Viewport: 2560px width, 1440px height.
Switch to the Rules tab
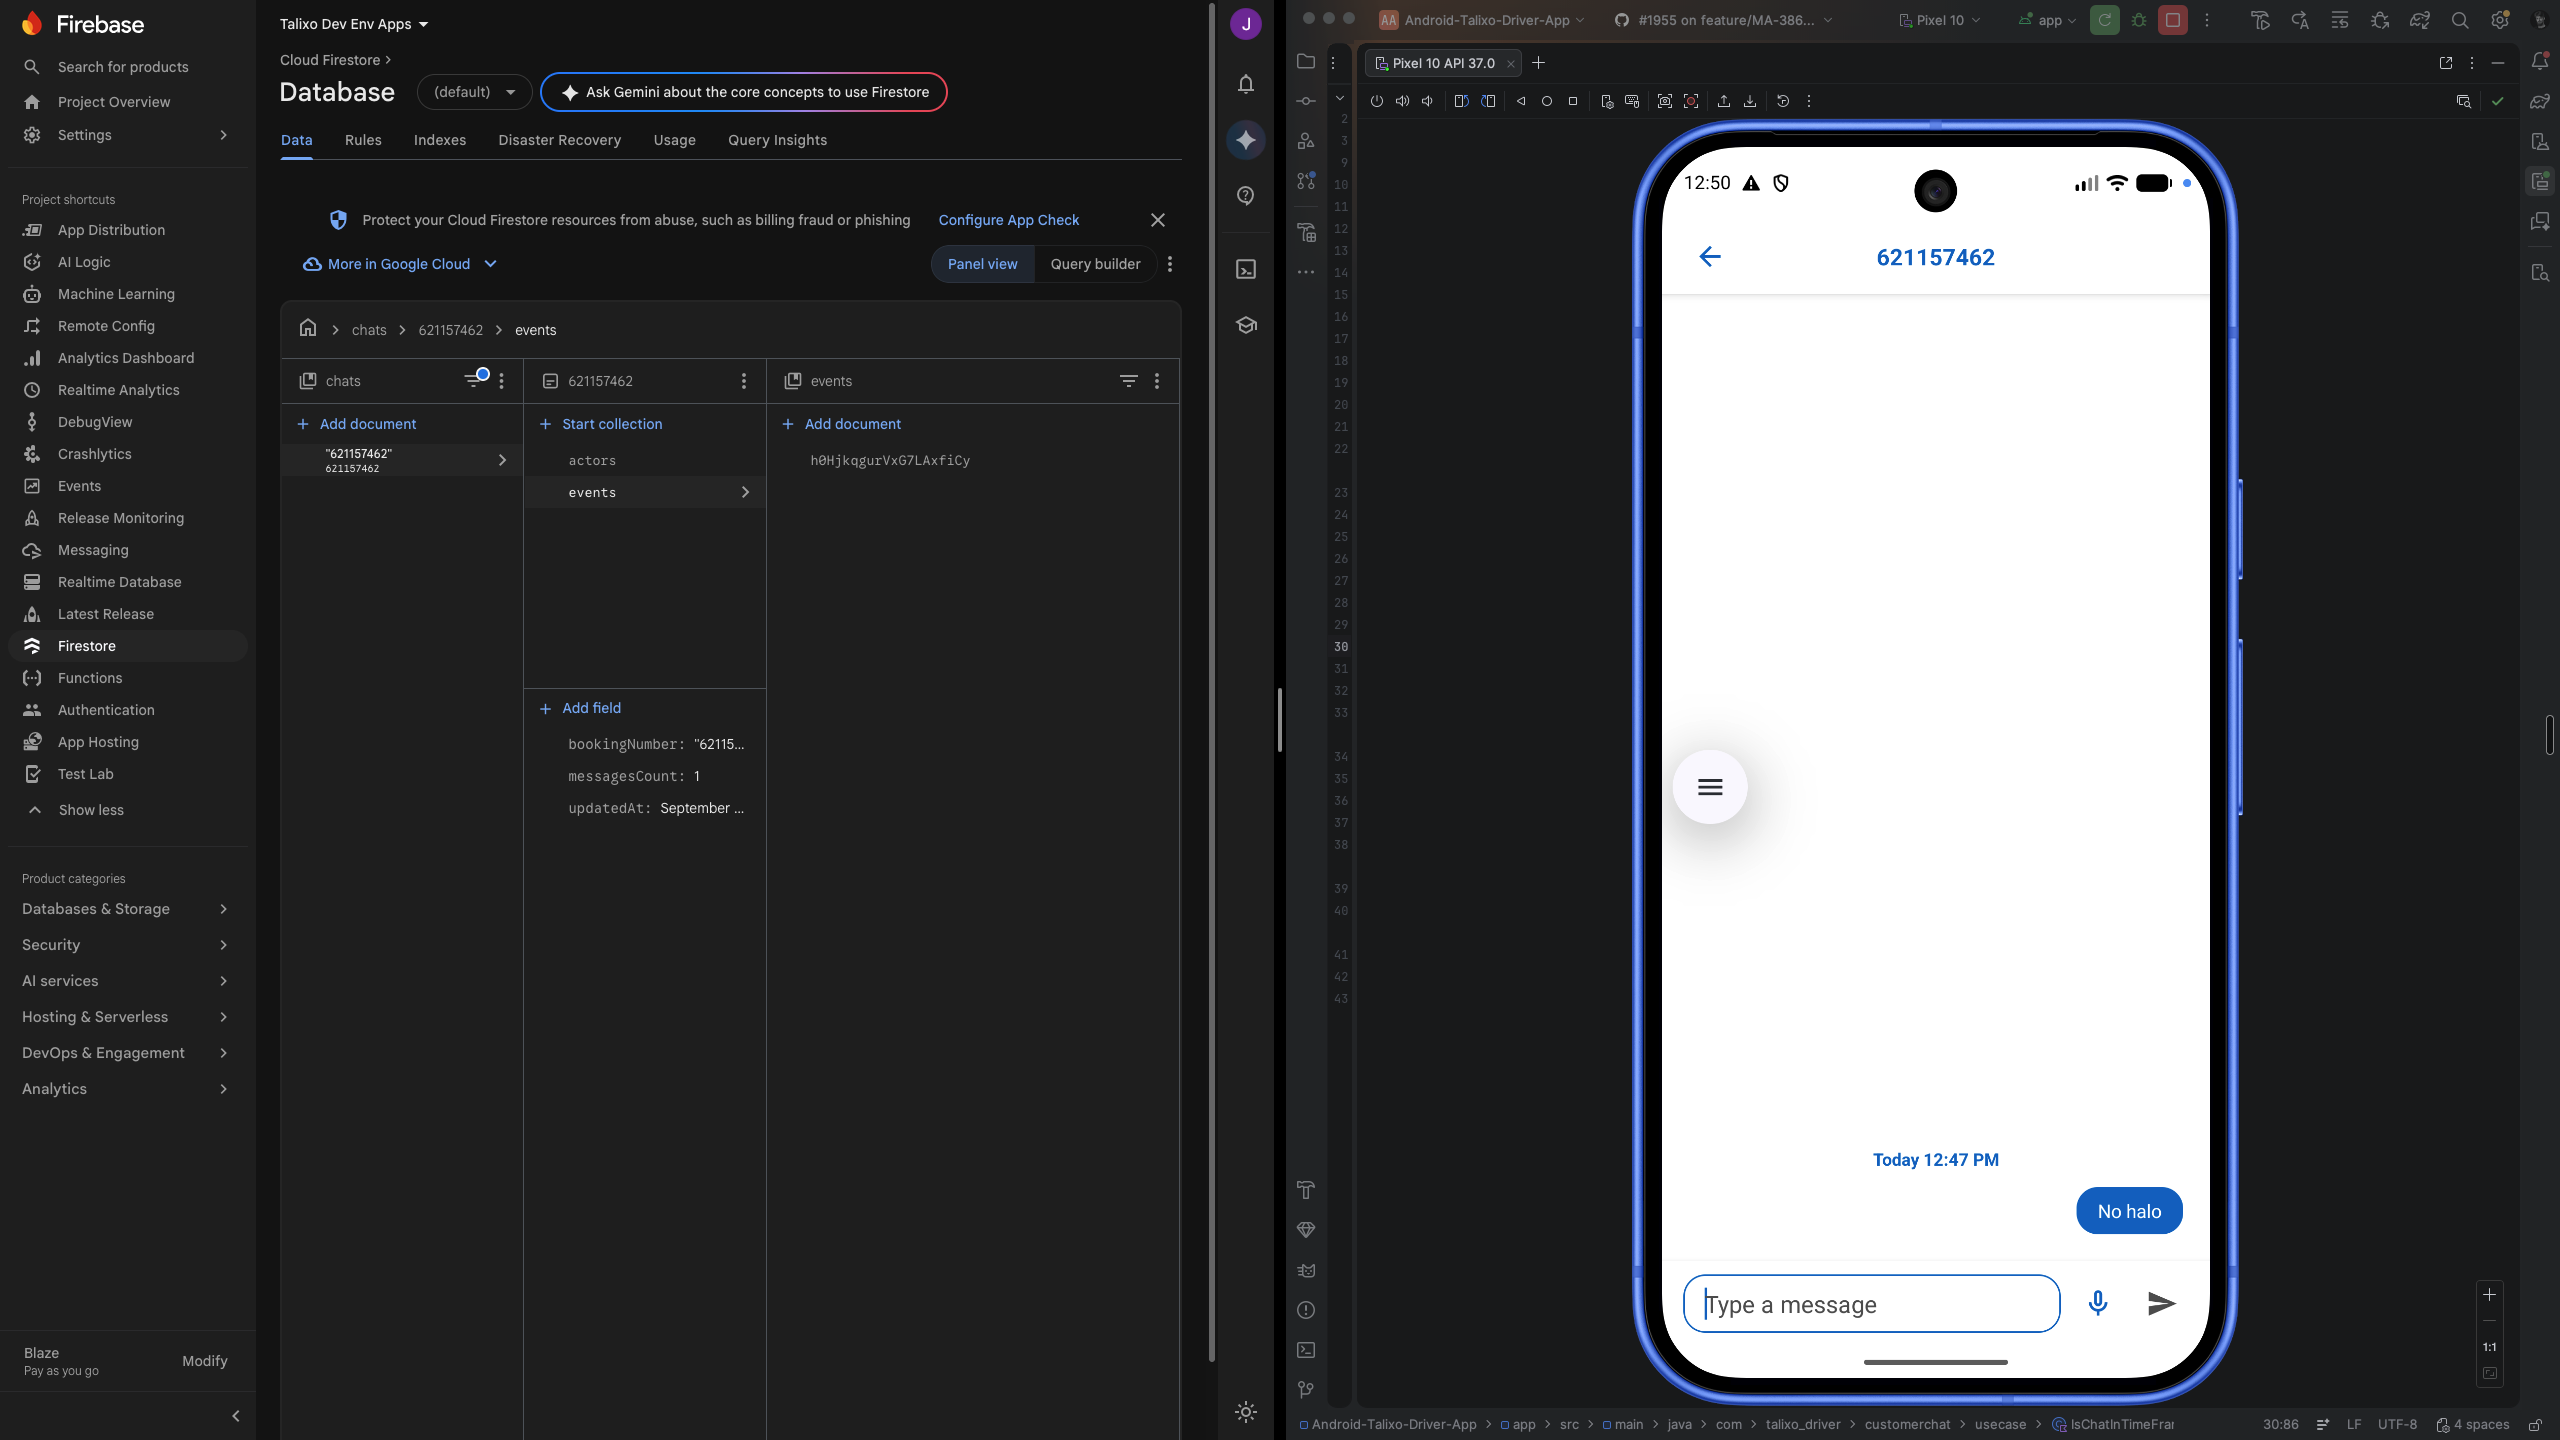click(x=363, y=140)
